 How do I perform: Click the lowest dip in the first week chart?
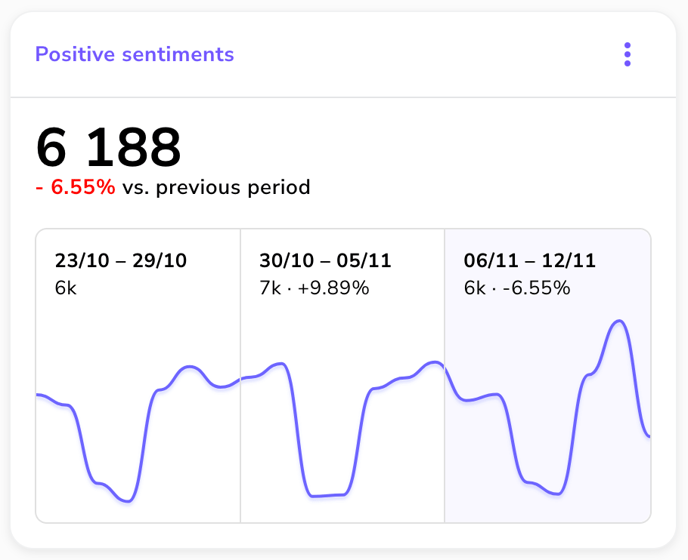coord(127,500)
